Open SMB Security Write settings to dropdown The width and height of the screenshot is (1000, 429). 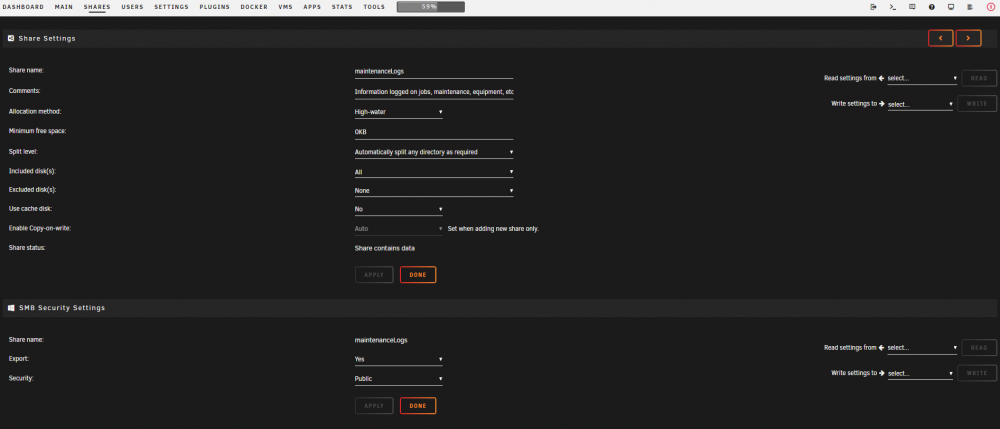click(x=920, y=374)
